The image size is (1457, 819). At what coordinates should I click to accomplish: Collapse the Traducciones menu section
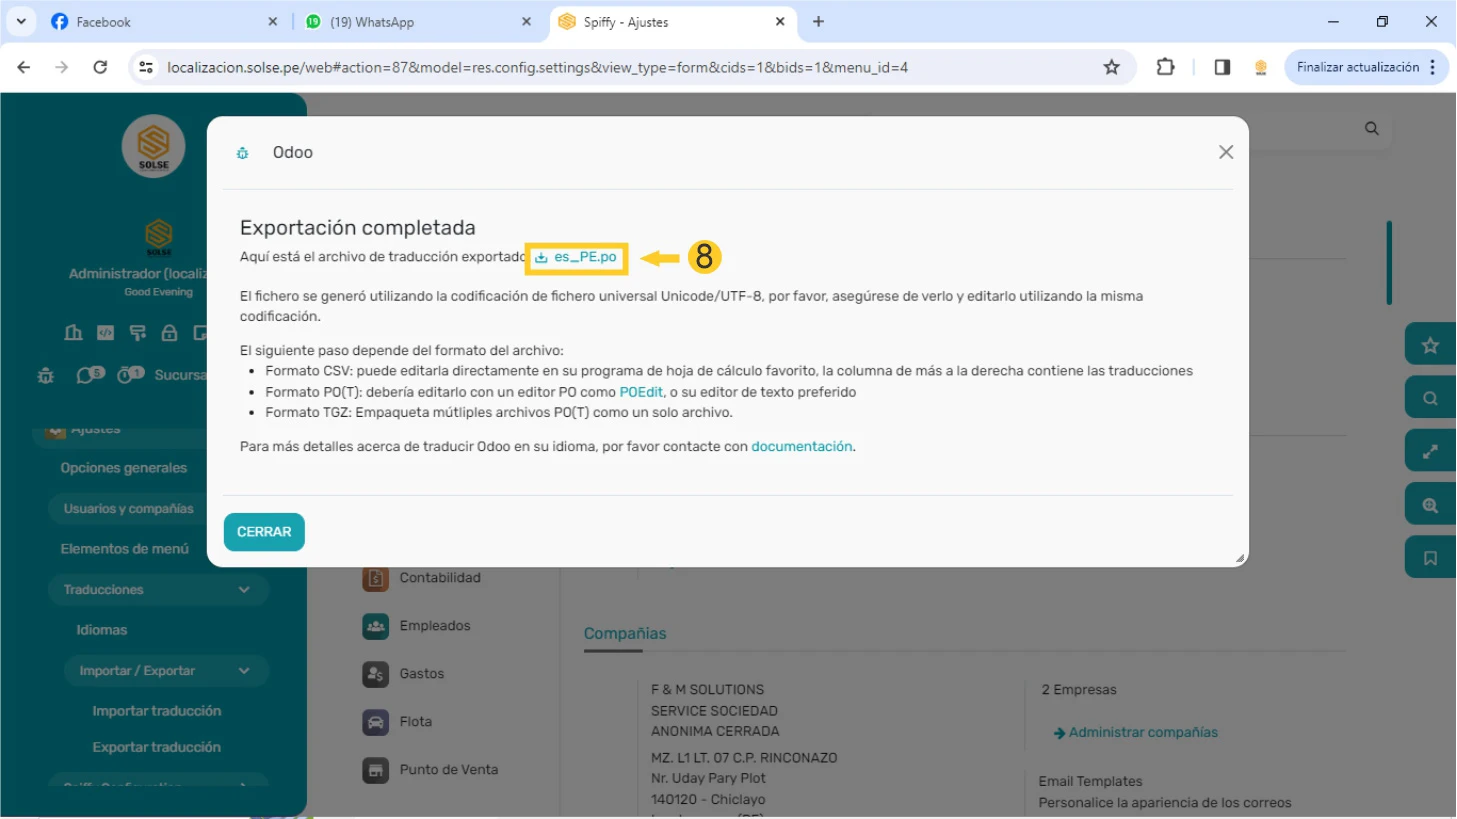(244, 590)
